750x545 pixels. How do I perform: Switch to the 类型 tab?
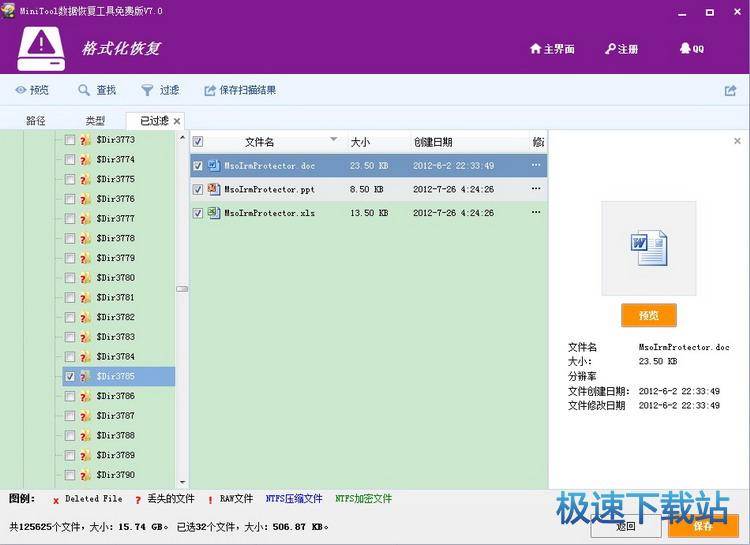tap(95, 121)
